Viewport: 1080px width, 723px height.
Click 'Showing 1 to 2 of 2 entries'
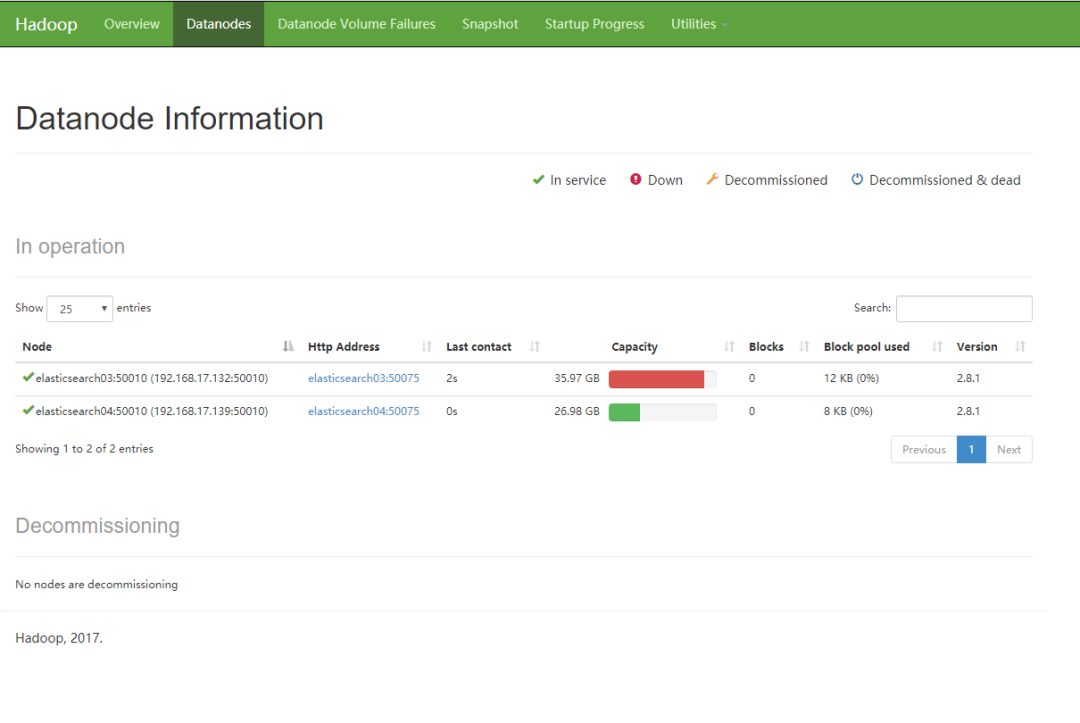[84, 449]
